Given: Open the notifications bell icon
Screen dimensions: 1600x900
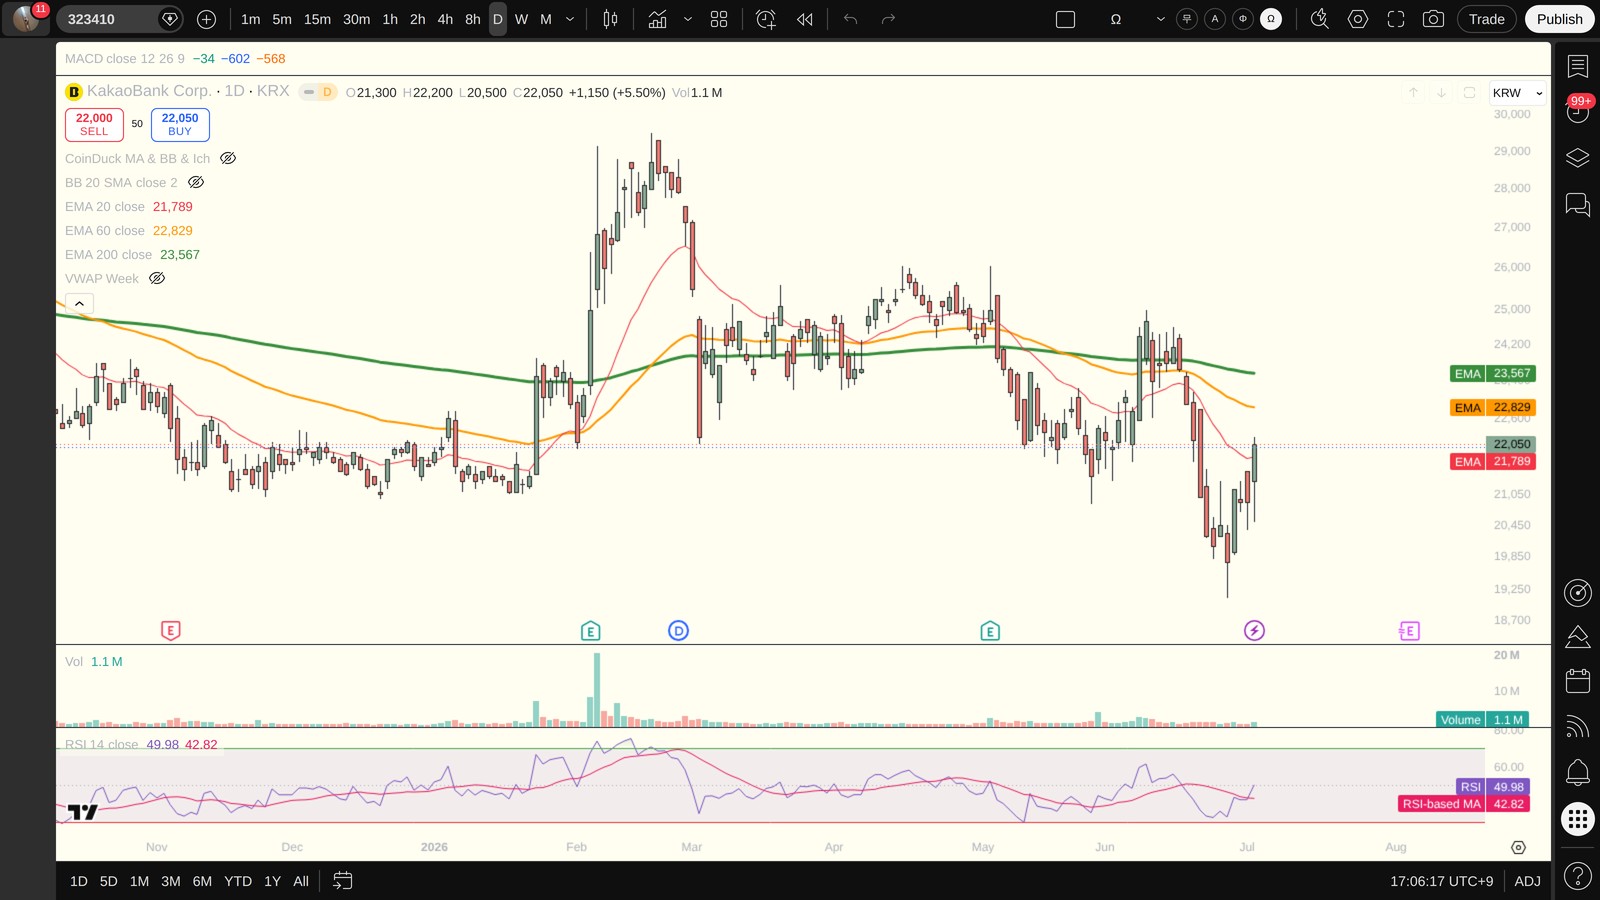Looking at the screenshot, I should coord(1578,772).
